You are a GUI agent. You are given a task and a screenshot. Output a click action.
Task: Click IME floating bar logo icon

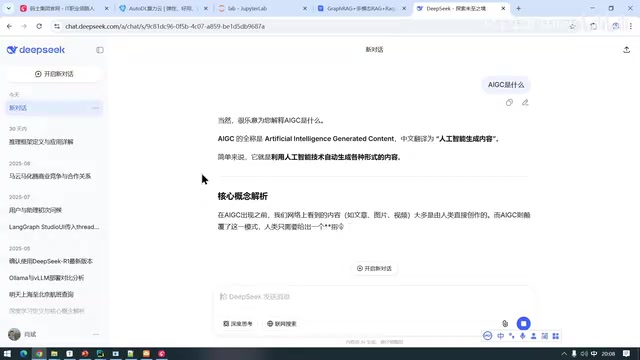click(487, 336)
